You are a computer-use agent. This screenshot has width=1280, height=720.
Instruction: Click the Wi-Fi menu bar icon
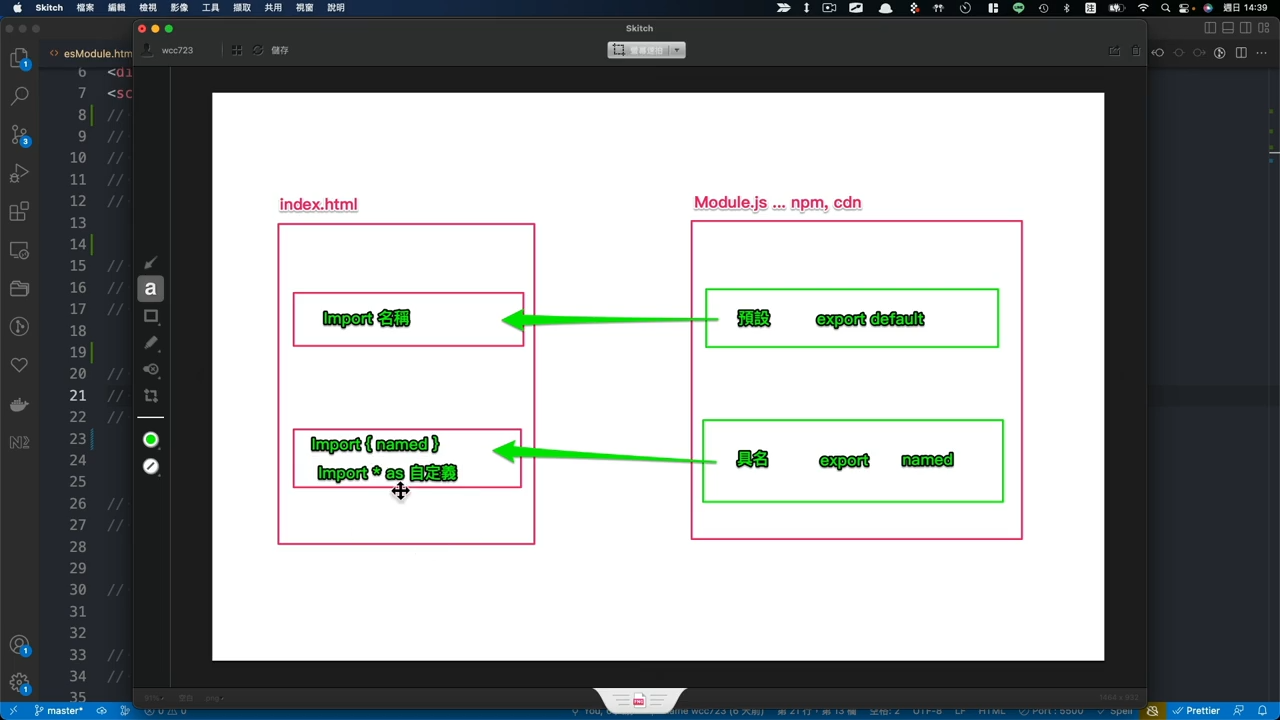coord(1143,7)
